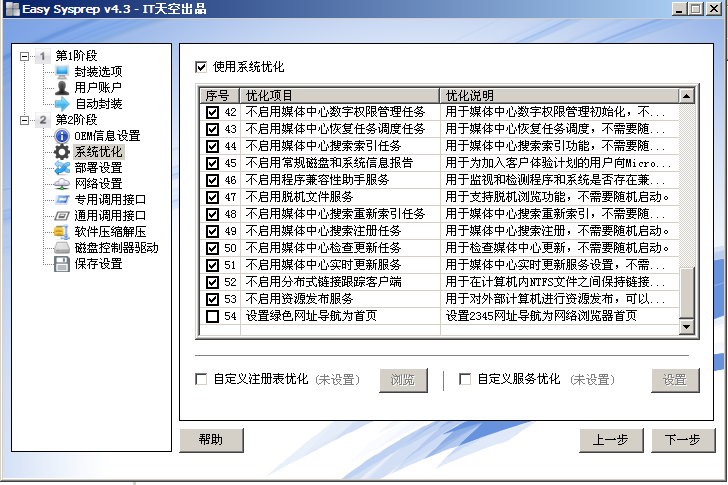Open 磁盘控制器驱动 in the tree
This screenshot has width=728, height=485.
(116, 248)
